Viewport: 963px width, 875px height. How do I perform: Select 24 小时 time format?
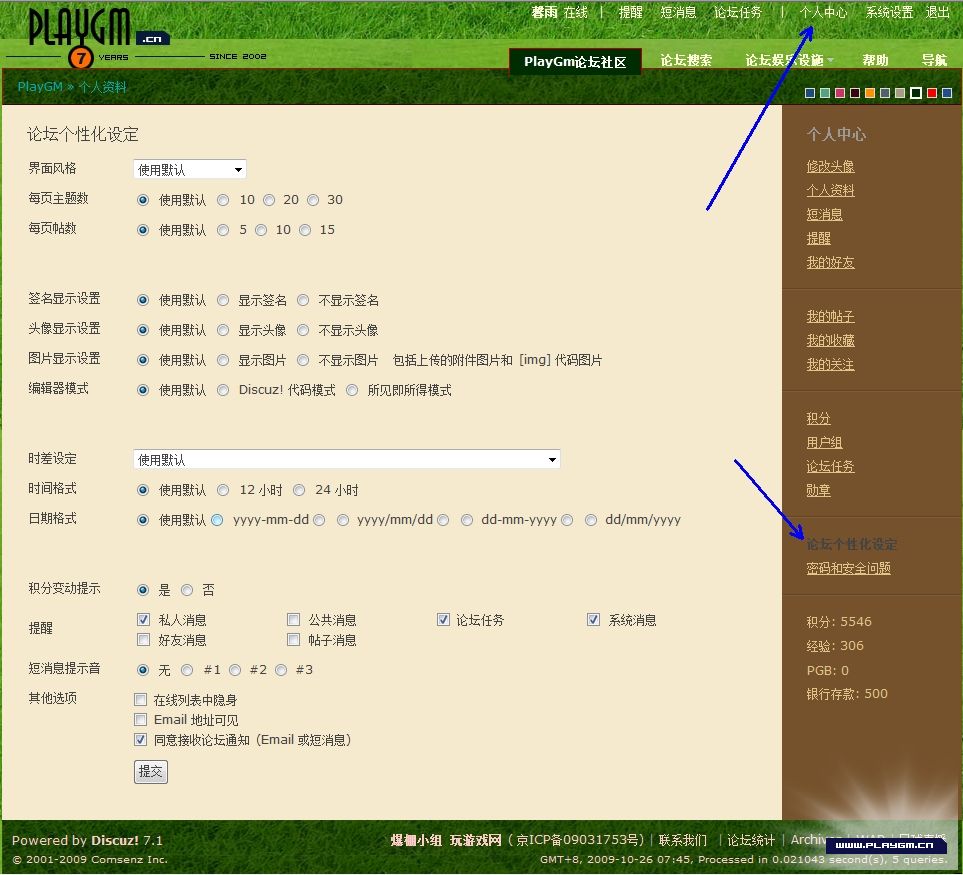point(299,490)
